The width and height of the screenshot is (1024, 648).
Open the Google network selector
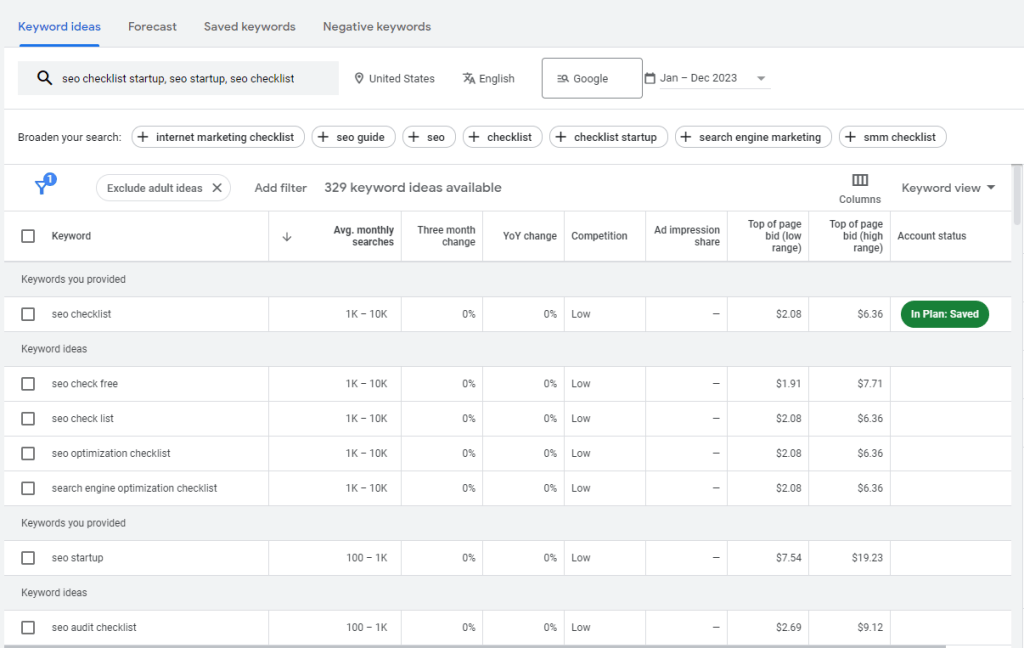click(591, 77)
